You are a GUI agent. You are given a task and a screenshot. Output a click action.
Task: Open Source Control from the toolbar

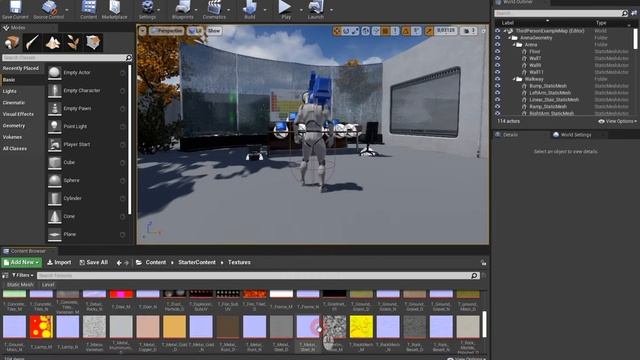pyautogui.click(x=49, y=8)
